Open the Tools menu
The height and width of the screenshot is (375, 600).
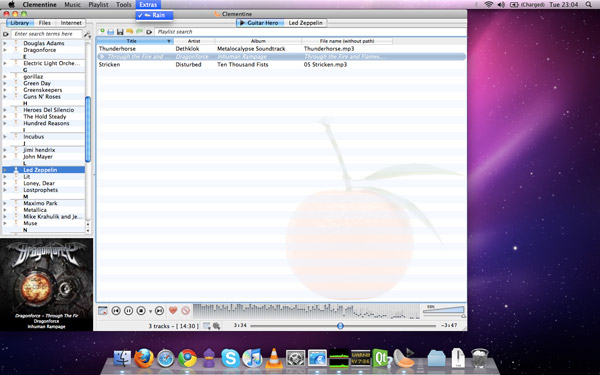pos(124,5)
